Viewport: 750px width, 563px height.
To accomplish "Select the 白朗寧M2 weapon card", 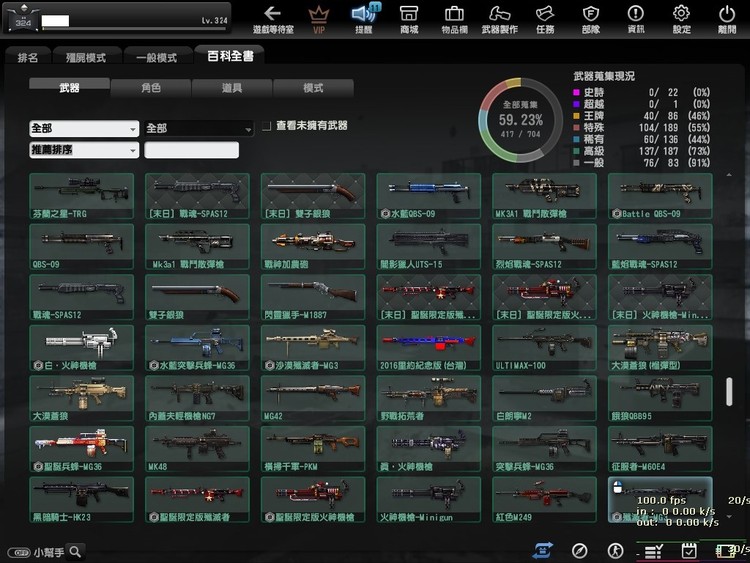I will (544, 398).
